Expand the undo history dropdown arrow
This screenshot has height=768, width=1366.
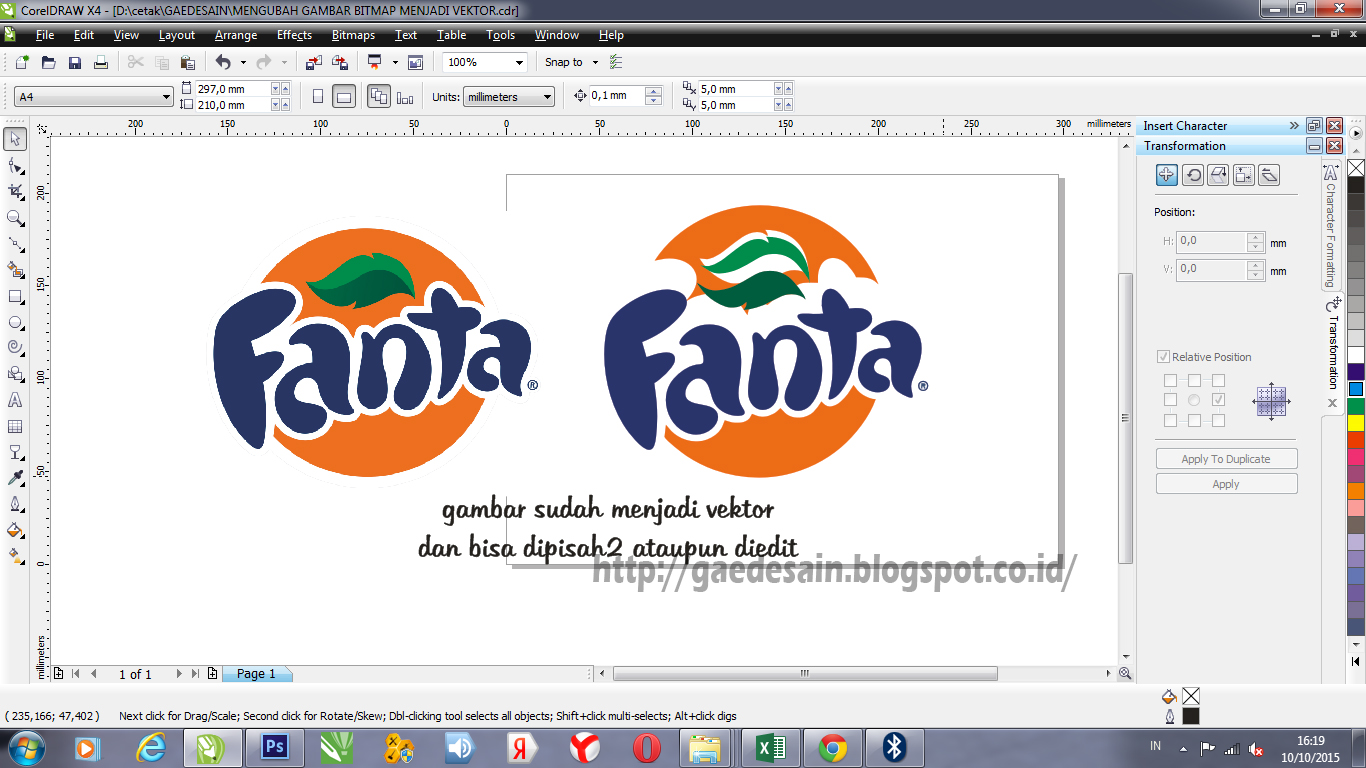243,62
